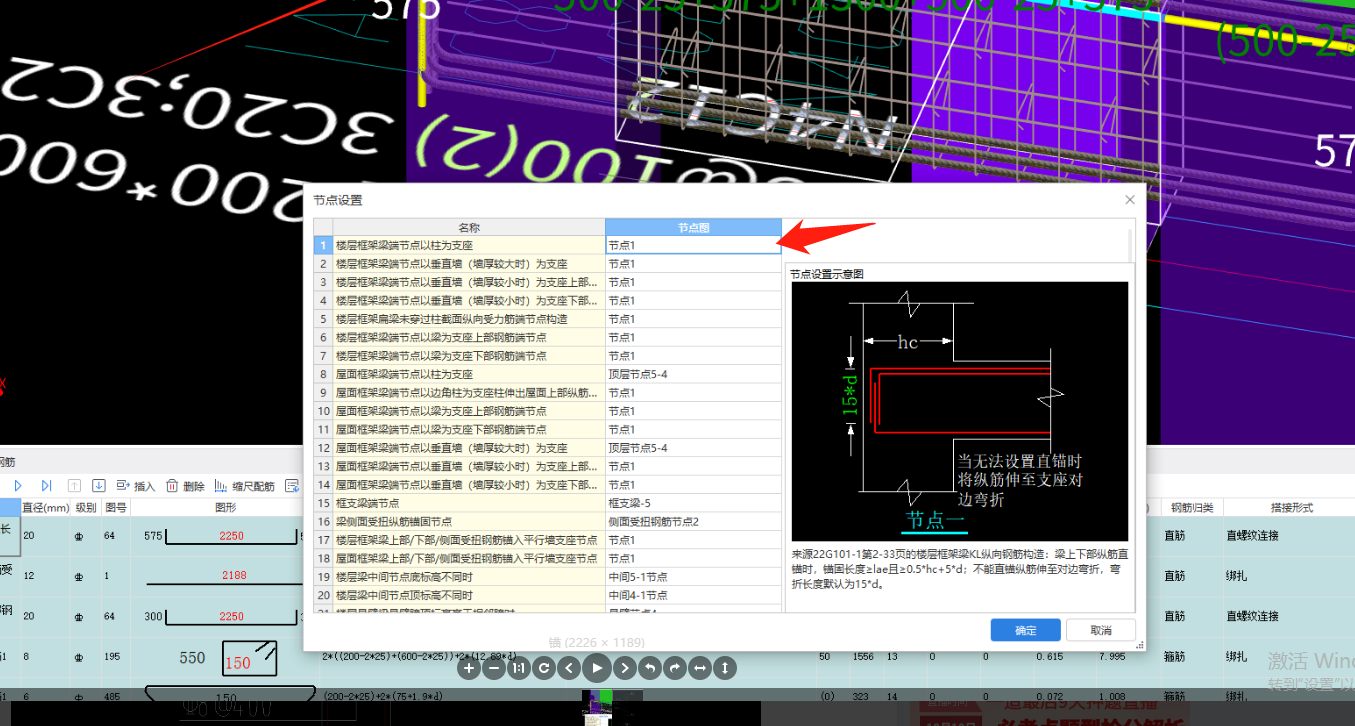Rotate image counterclockwise

(x=649, y=667)
